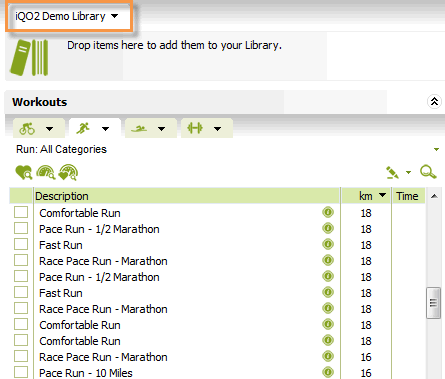Open info icon of first Race Pace Run - Marathon
Screen dimensions: 445x379
pyautogui.click(x=328, y=260)
